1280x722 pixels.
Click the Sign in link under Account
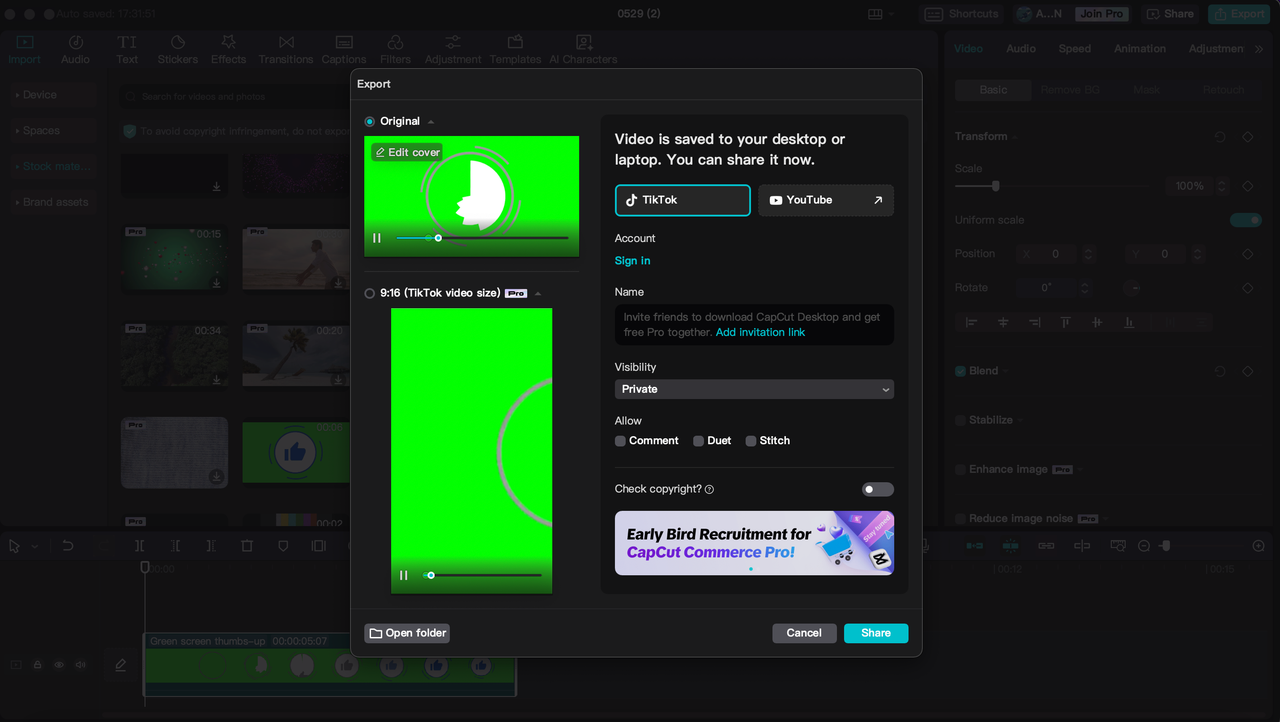[632, 261]
